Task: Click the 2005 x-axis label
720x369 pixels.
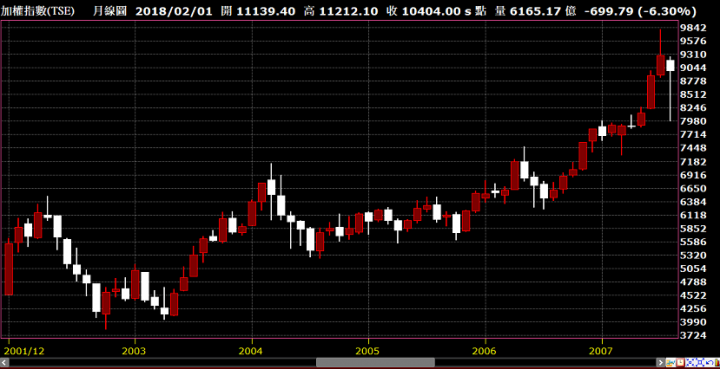Action: coord(368,351)
